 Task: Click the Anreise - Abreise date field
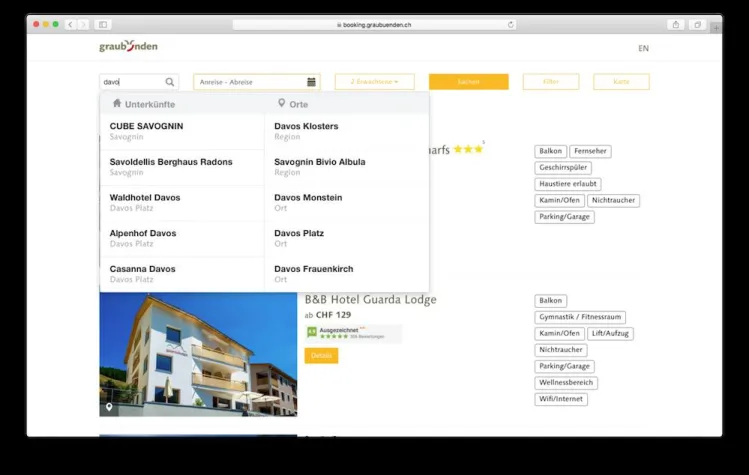250,82
